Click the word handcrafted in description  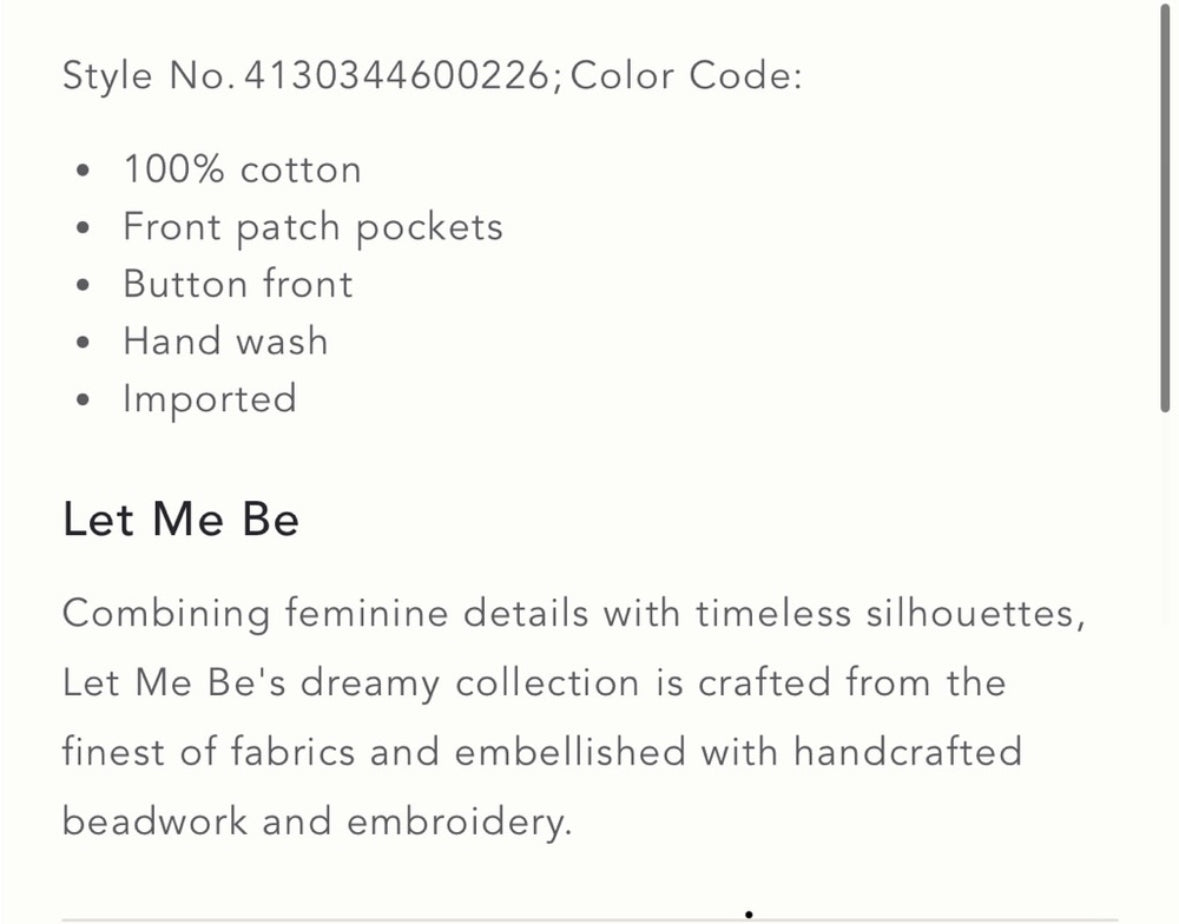(908, 752)
